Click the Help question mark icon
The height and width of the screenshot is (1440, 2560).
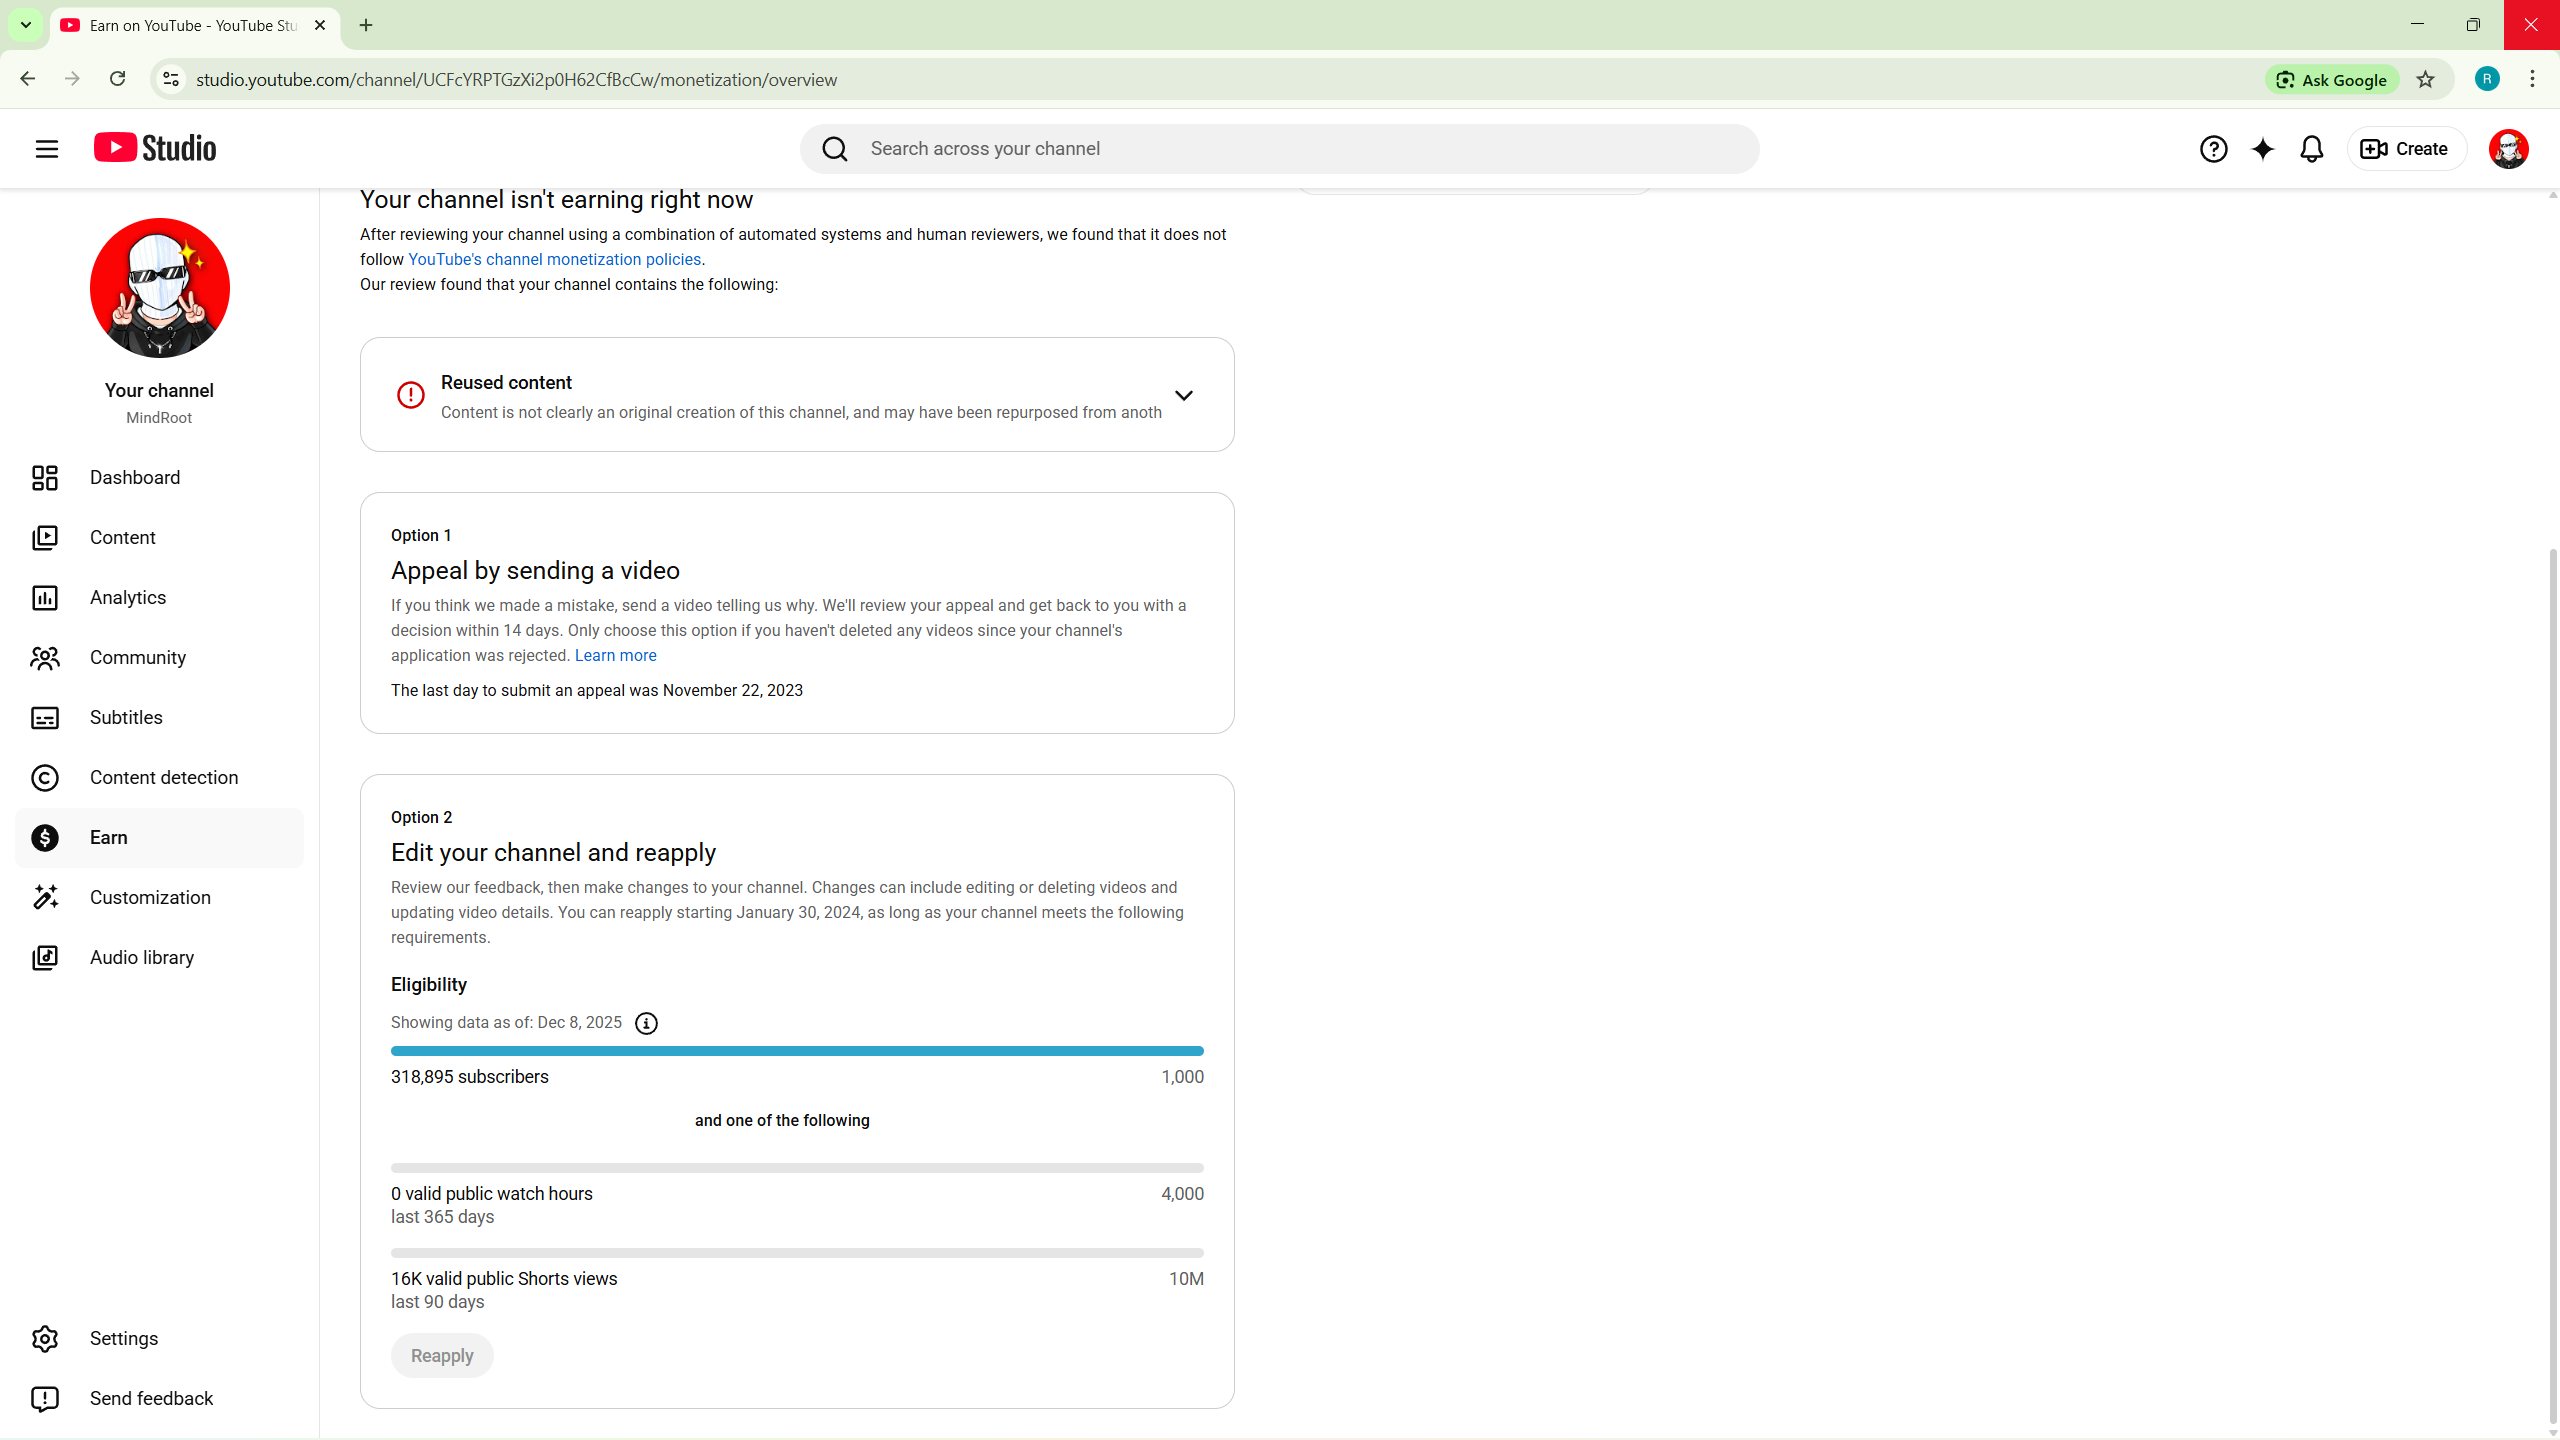(2213, 149)
